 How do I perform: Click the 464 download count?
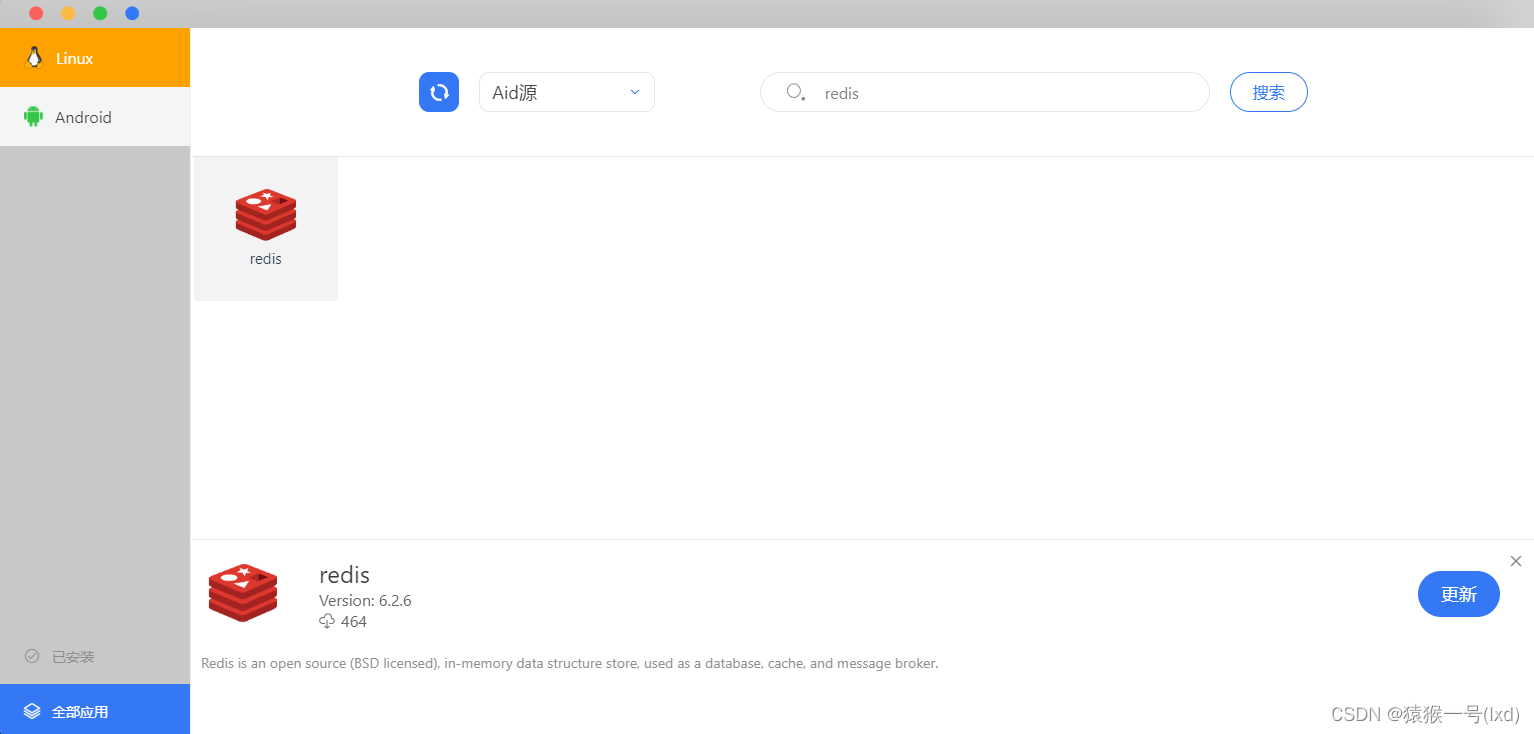pos(354,622)
